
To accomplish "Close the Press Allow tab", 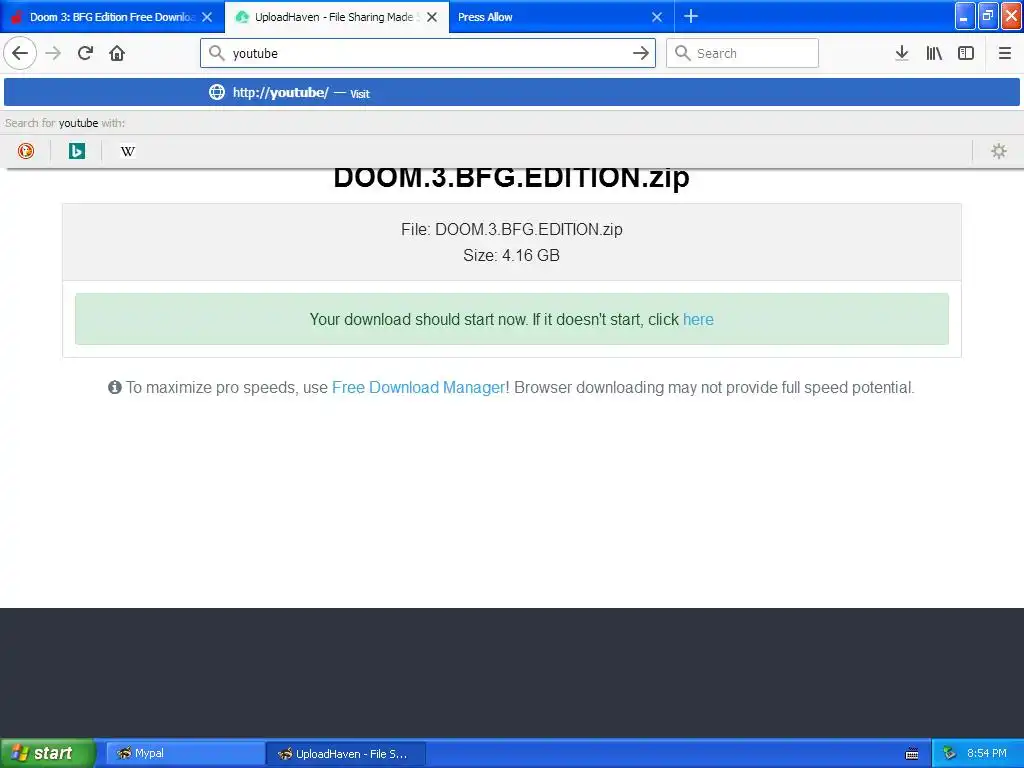I will (657, 17).
